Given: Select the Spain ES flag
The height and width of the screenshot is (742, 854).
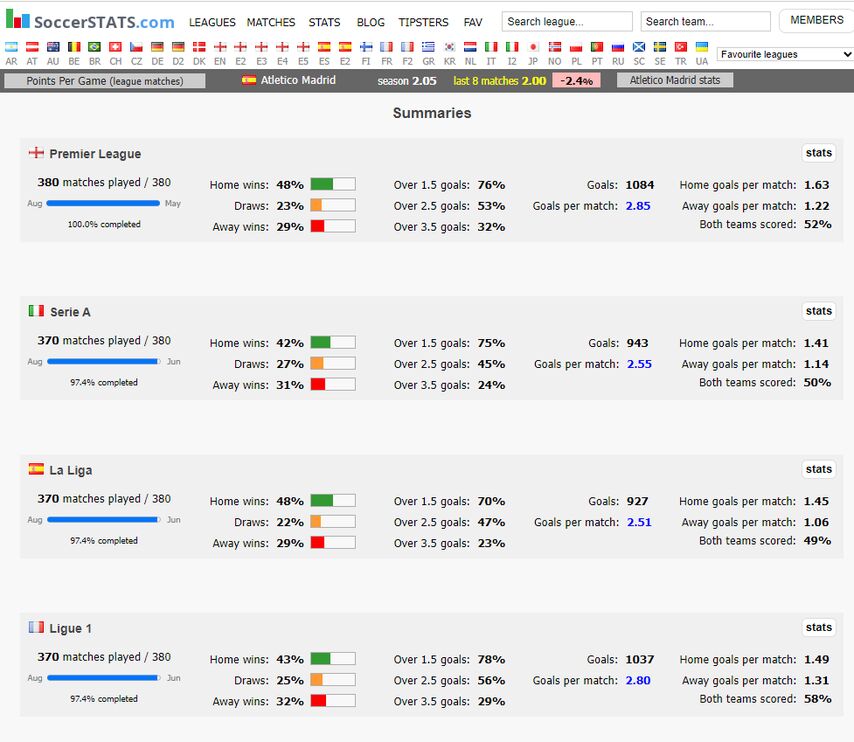Looking at the screenshot, I should coord(324,47).
